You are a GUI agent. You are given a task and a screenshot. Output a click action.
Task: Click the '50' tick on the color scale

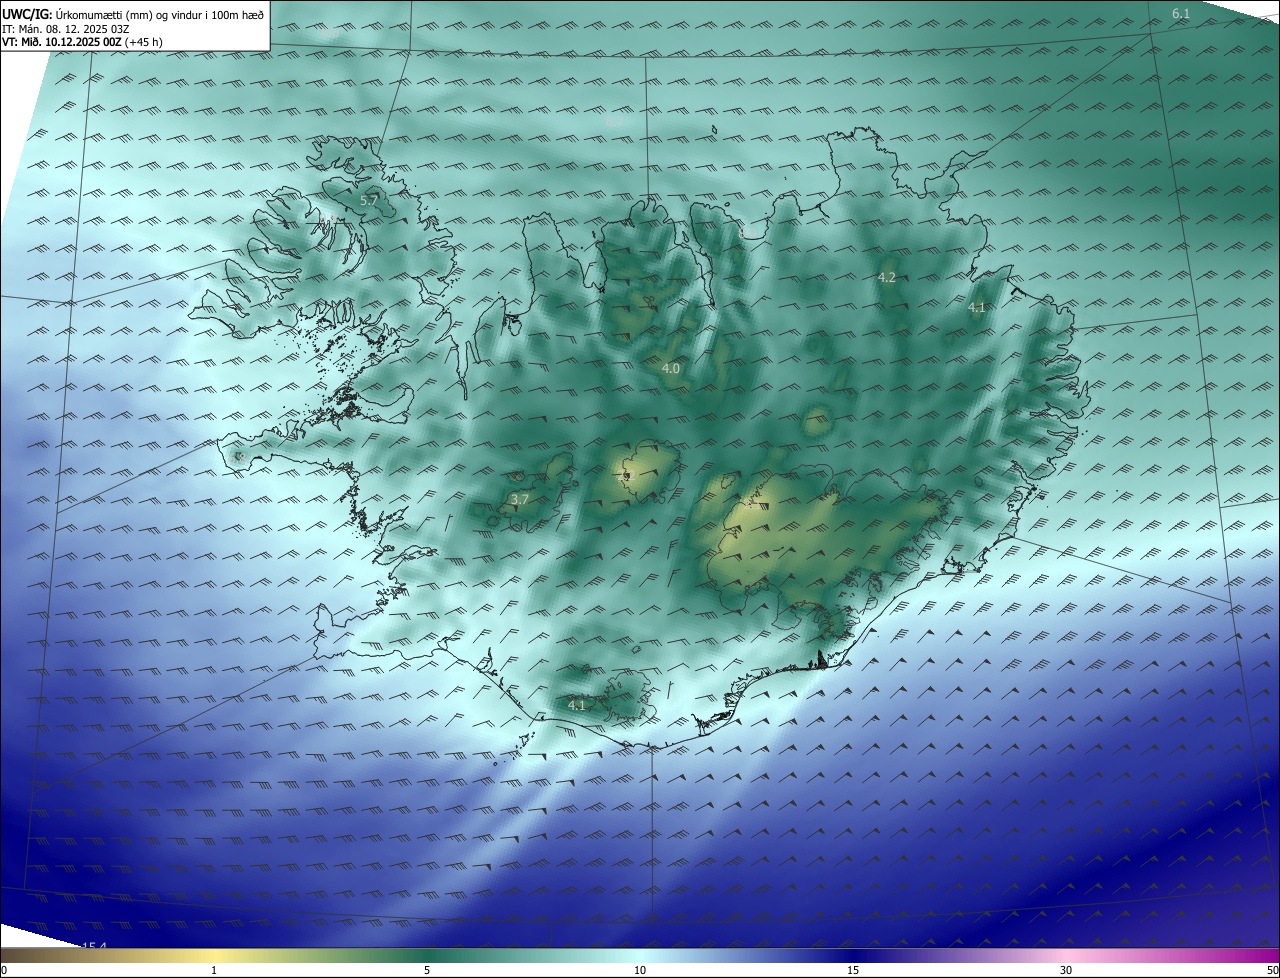click(x=1272, y=970)
